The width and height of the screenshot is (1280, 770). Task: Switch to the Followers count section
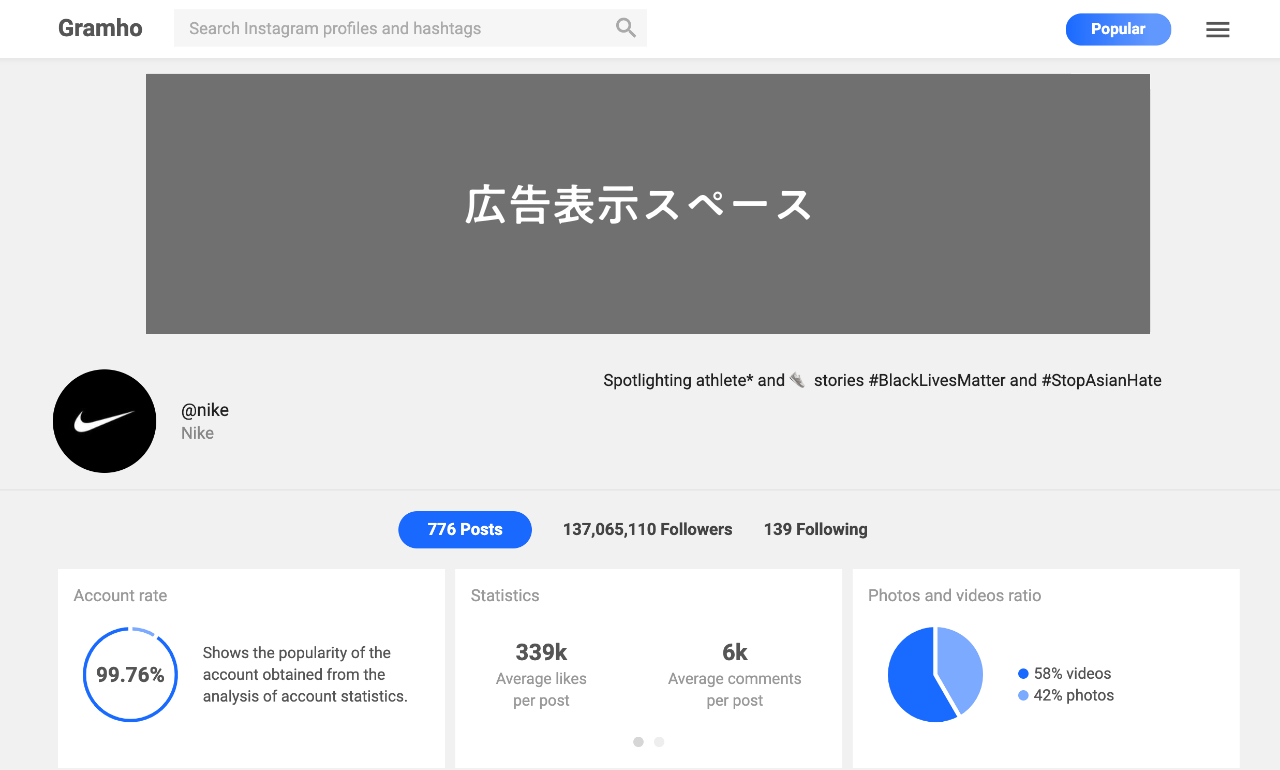pyautogui.click(x=647, y=529)
